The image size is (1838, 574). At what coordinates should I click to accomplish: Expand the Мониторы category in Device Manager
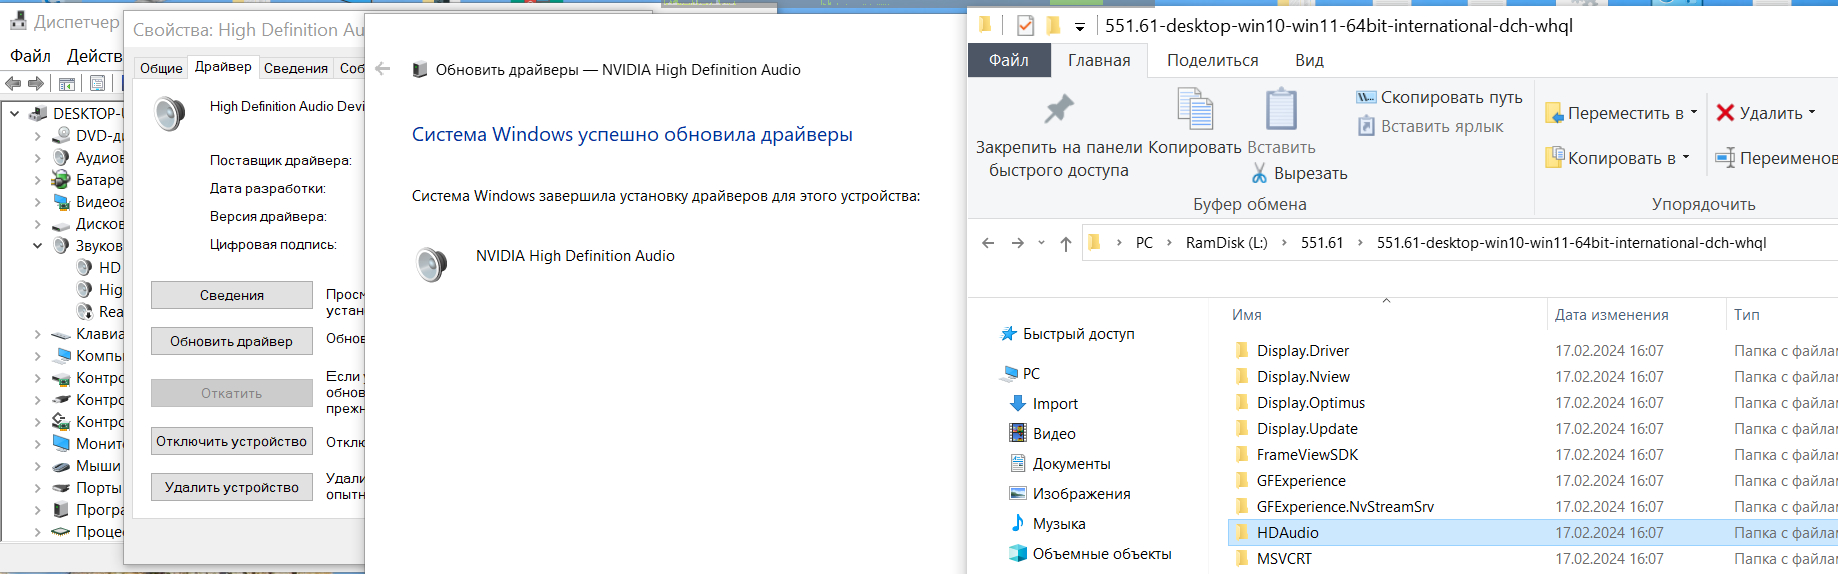37,443
